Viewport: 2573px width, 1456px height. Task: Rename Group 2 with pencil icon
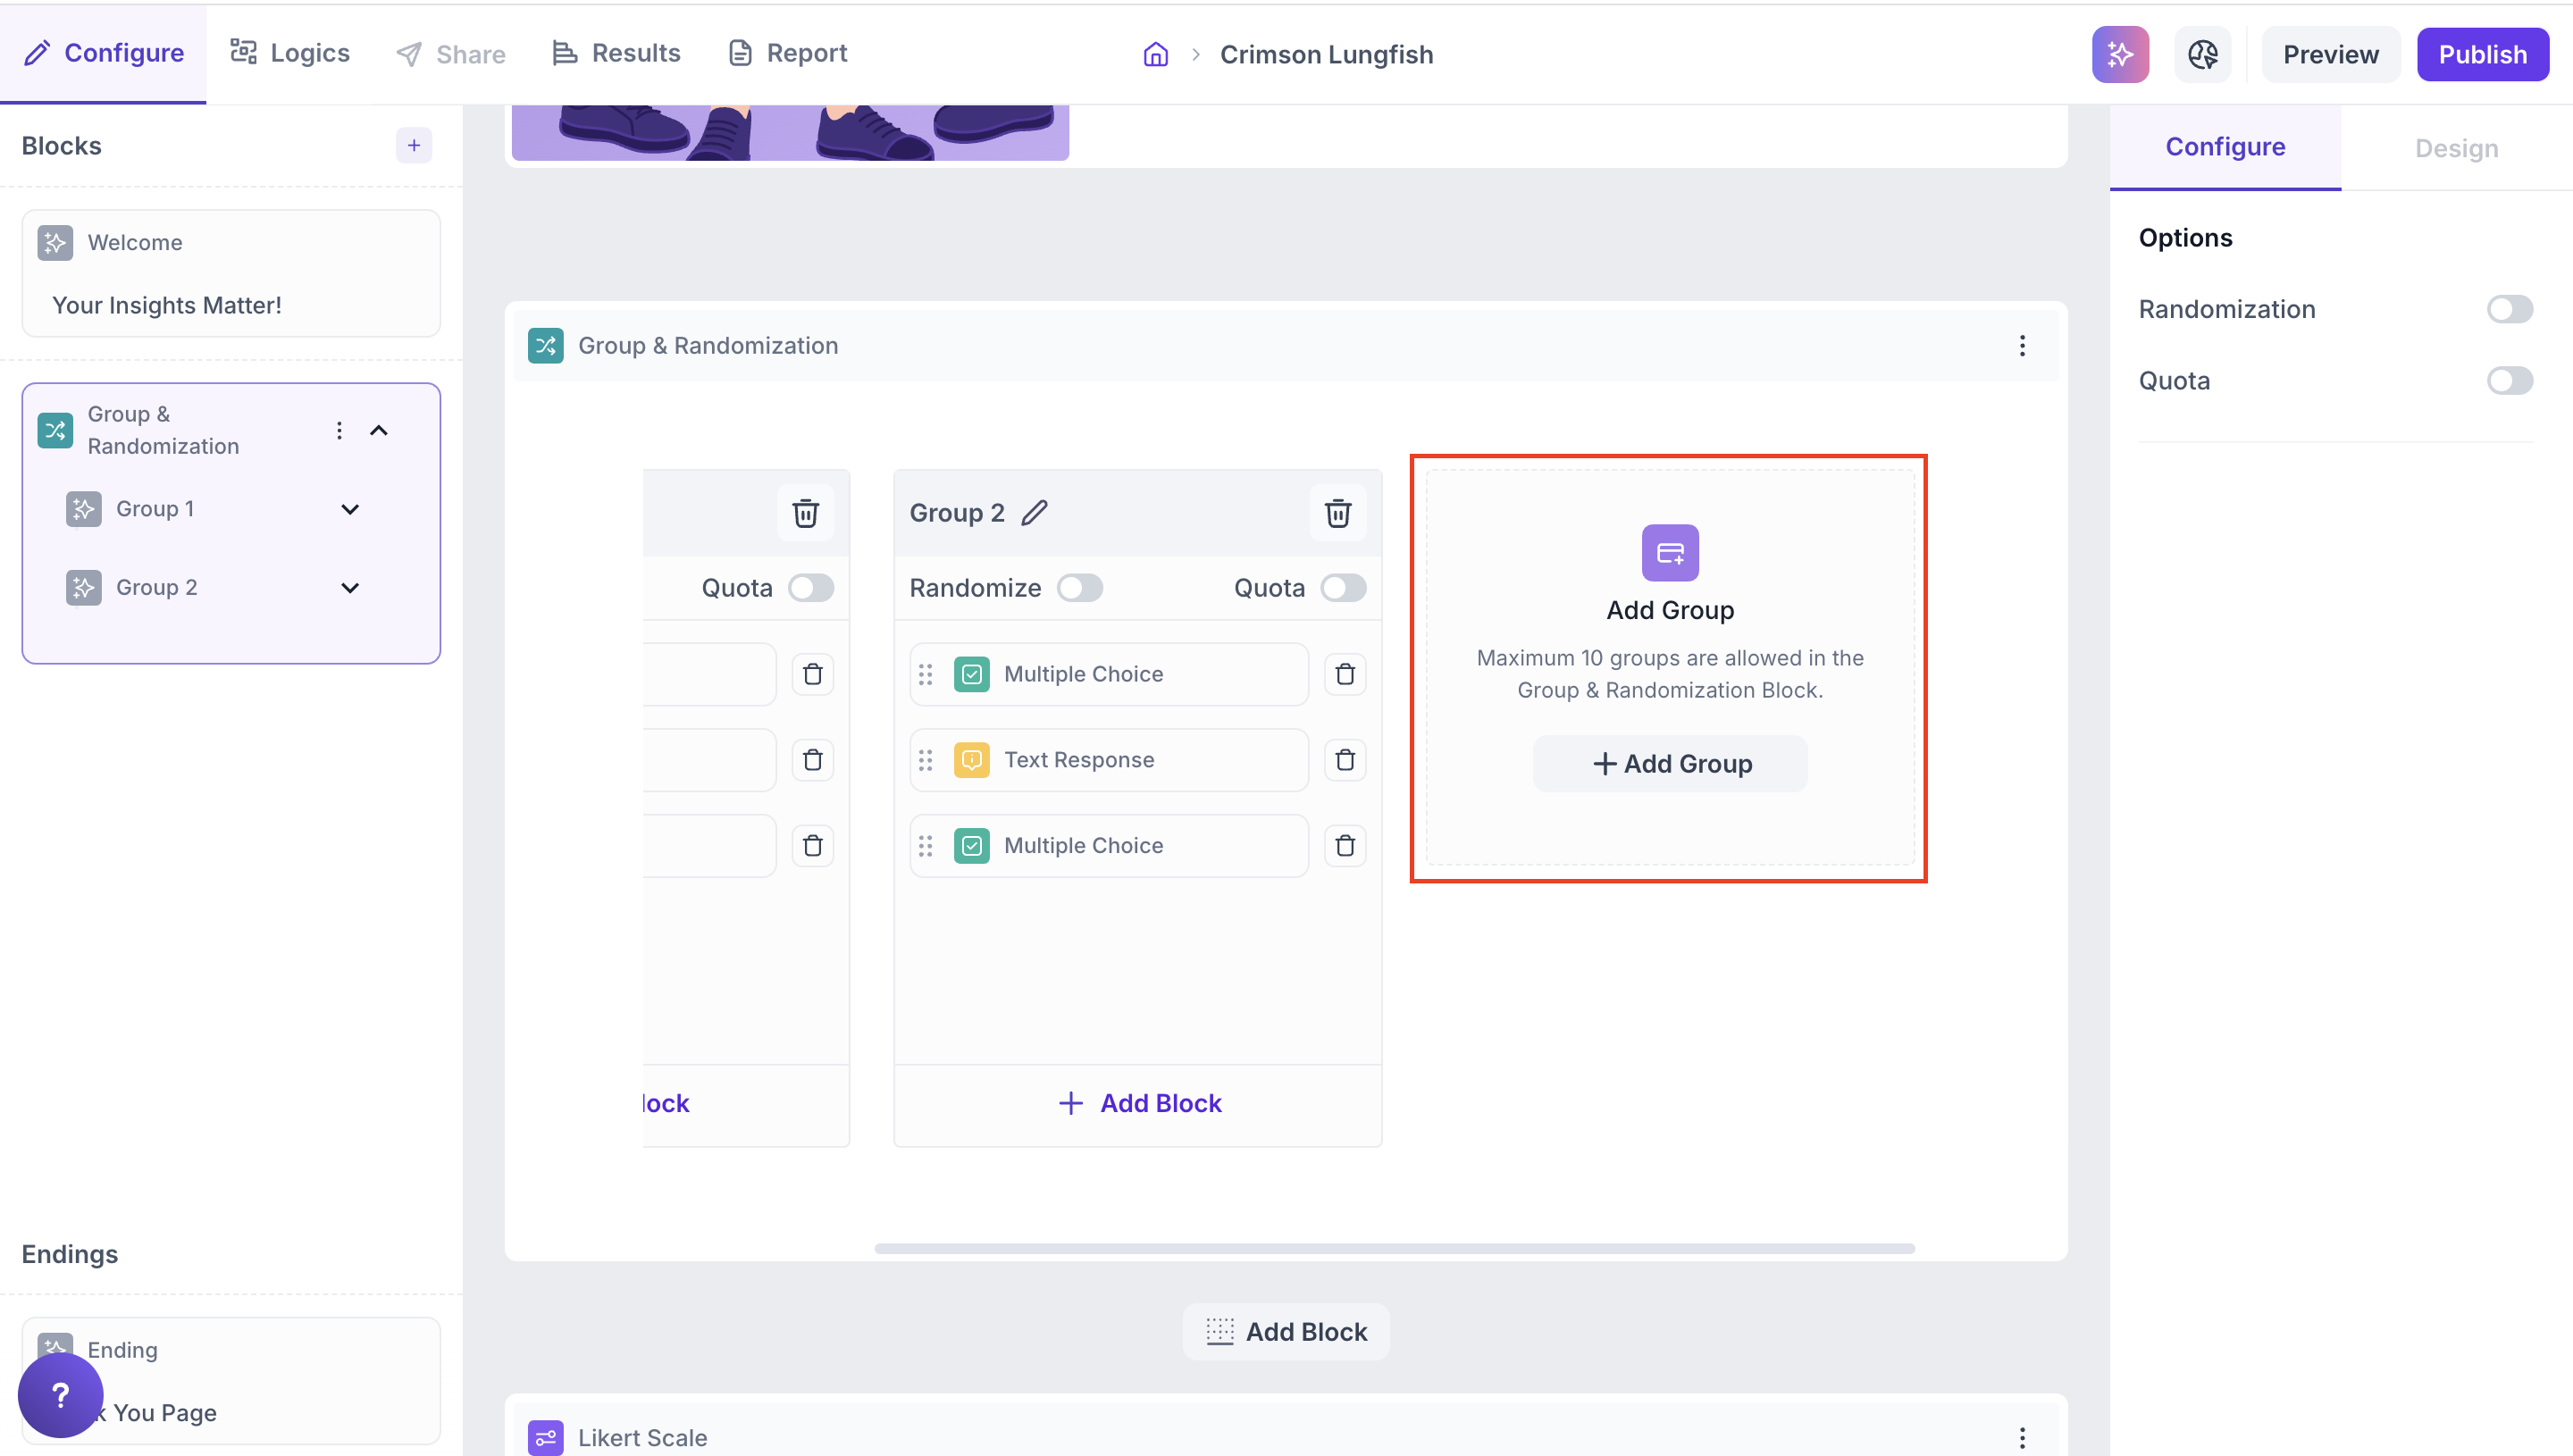pos(1034,513)
